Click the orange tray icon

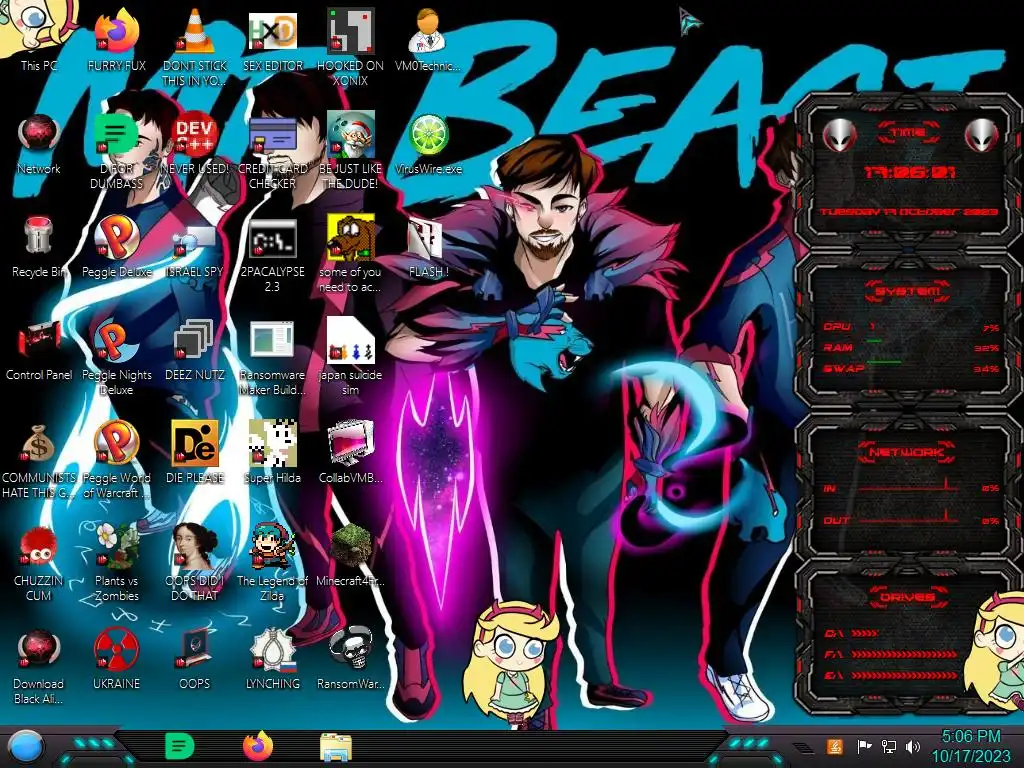[x=835, y=746]
